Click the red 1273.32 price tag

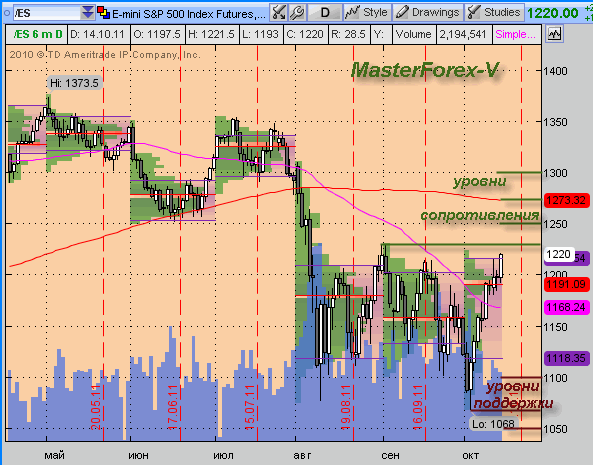[x=567, y=200]
